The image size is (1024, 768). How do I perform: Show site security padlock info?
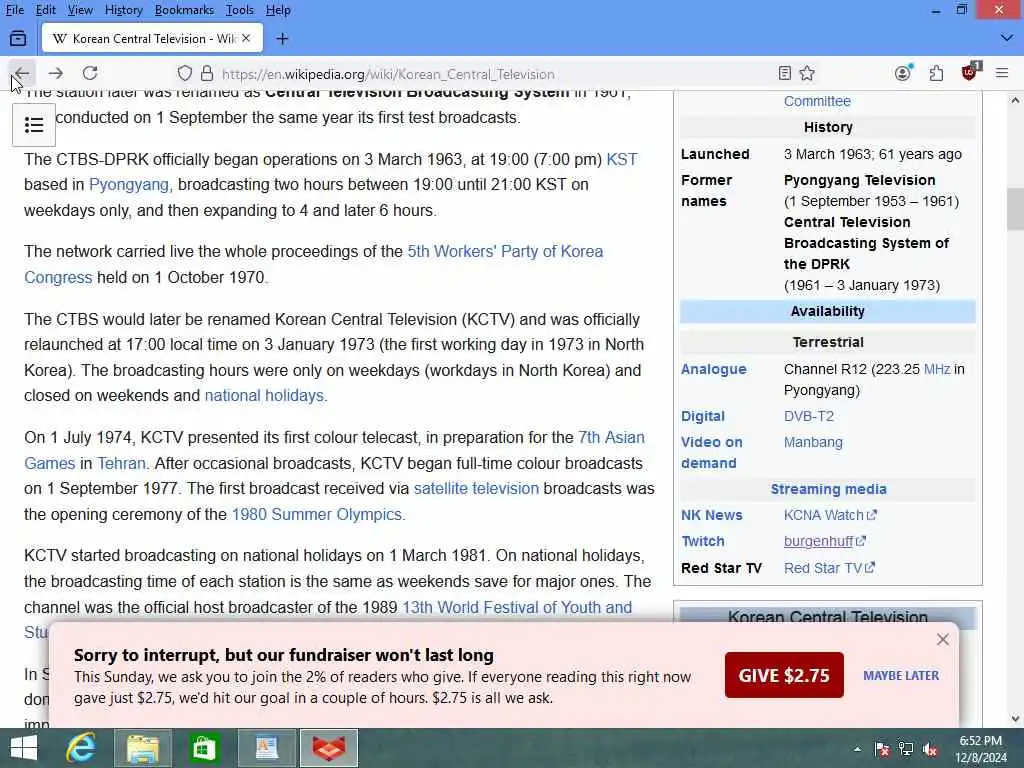(x=207, y=73)
